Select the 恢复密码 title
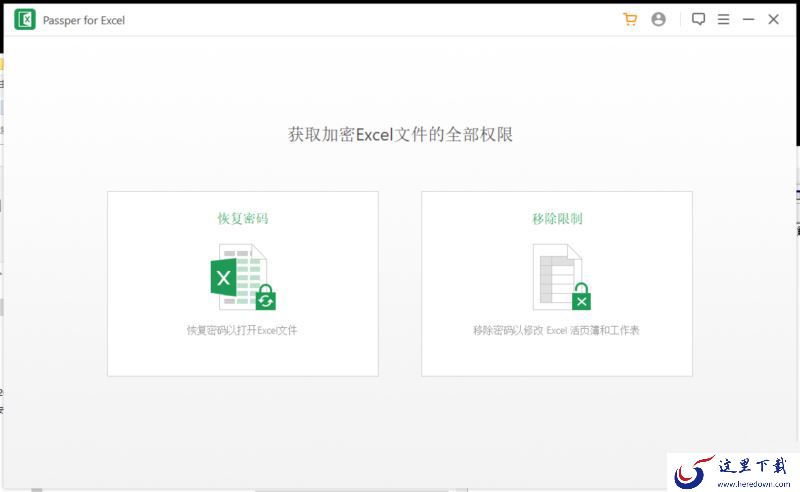The image size is (800, 492). (243, 218)
